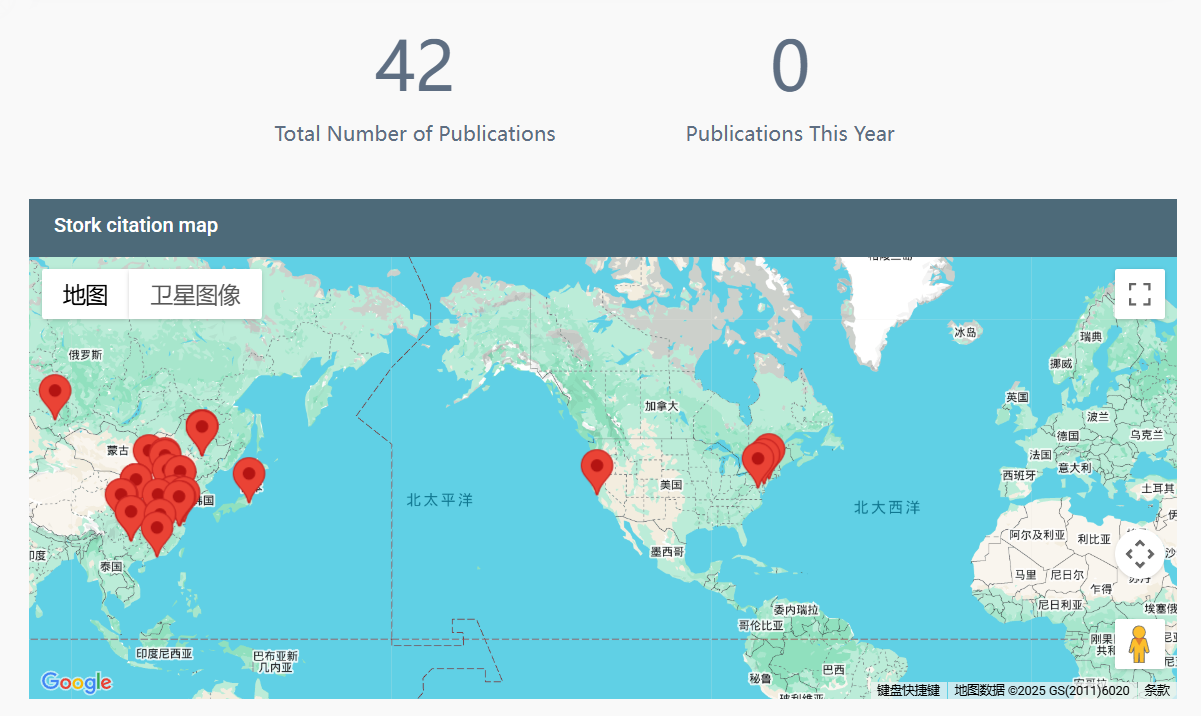Click the 美国 country label
Viewport: 1201px width, 716px height.
point(670,485)
